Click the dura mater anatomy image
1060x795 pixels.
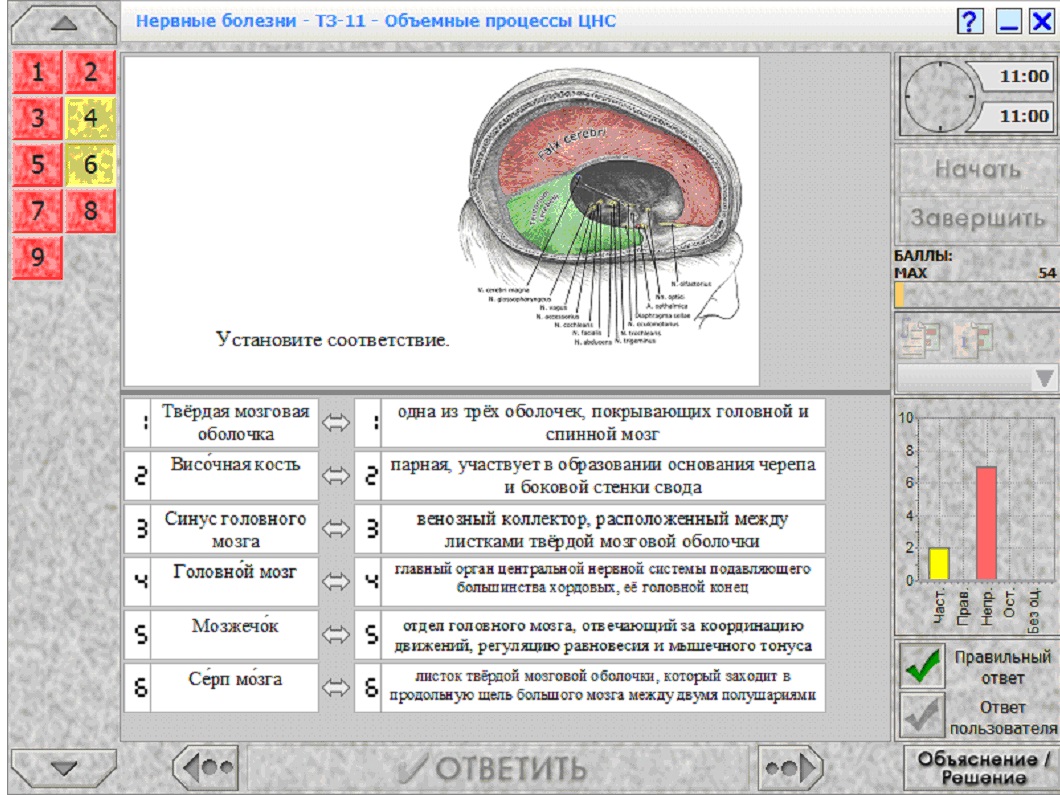point(598,206)
